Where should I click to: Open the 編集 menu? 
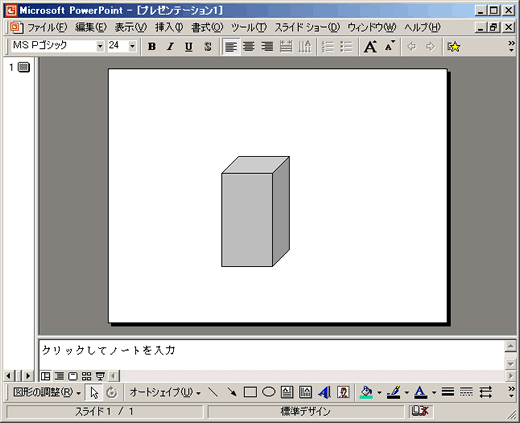tap(91, 28)
